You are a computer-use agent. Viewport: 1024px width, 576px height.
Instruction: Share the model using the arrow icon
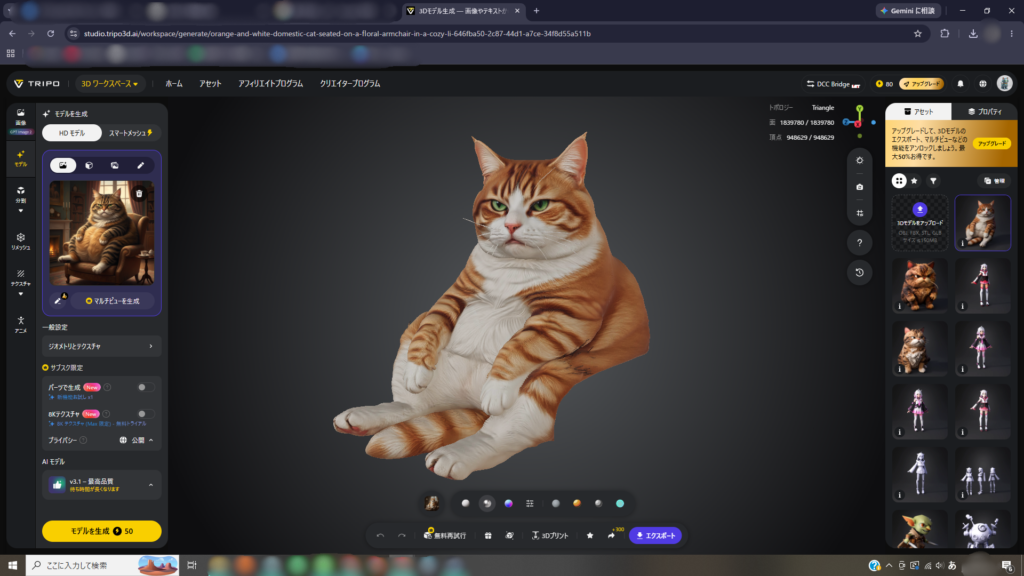[611, 536]
